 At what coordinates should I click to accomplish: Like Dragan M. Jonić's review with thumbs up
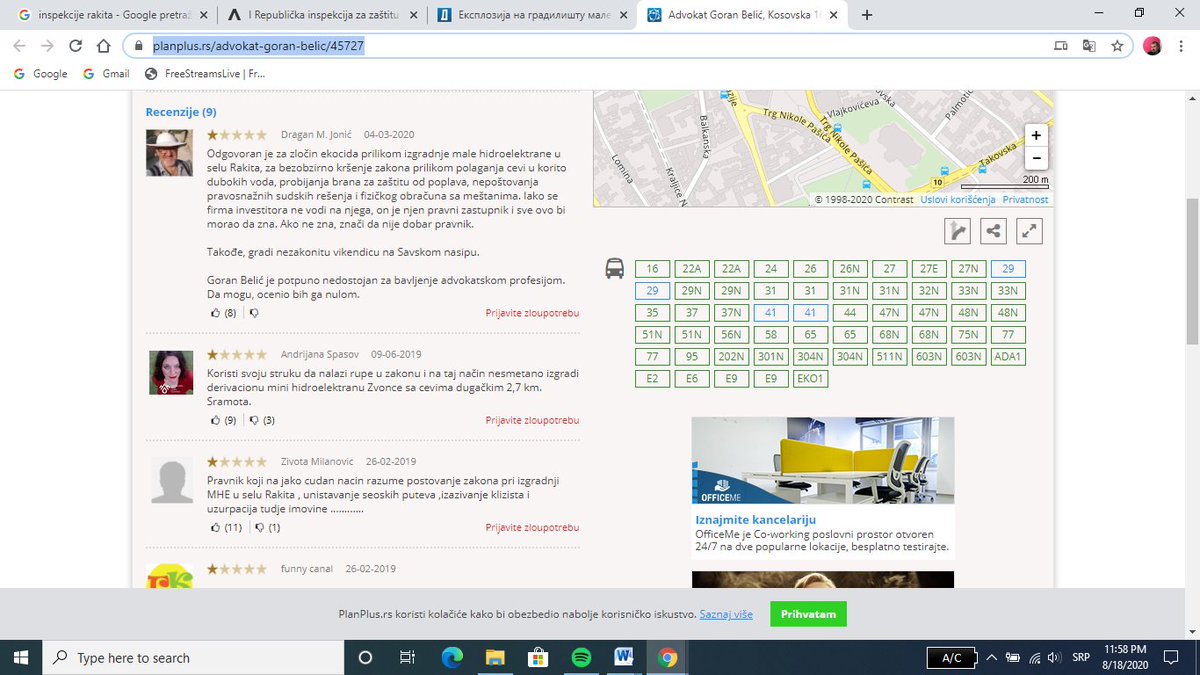point(215,313)
